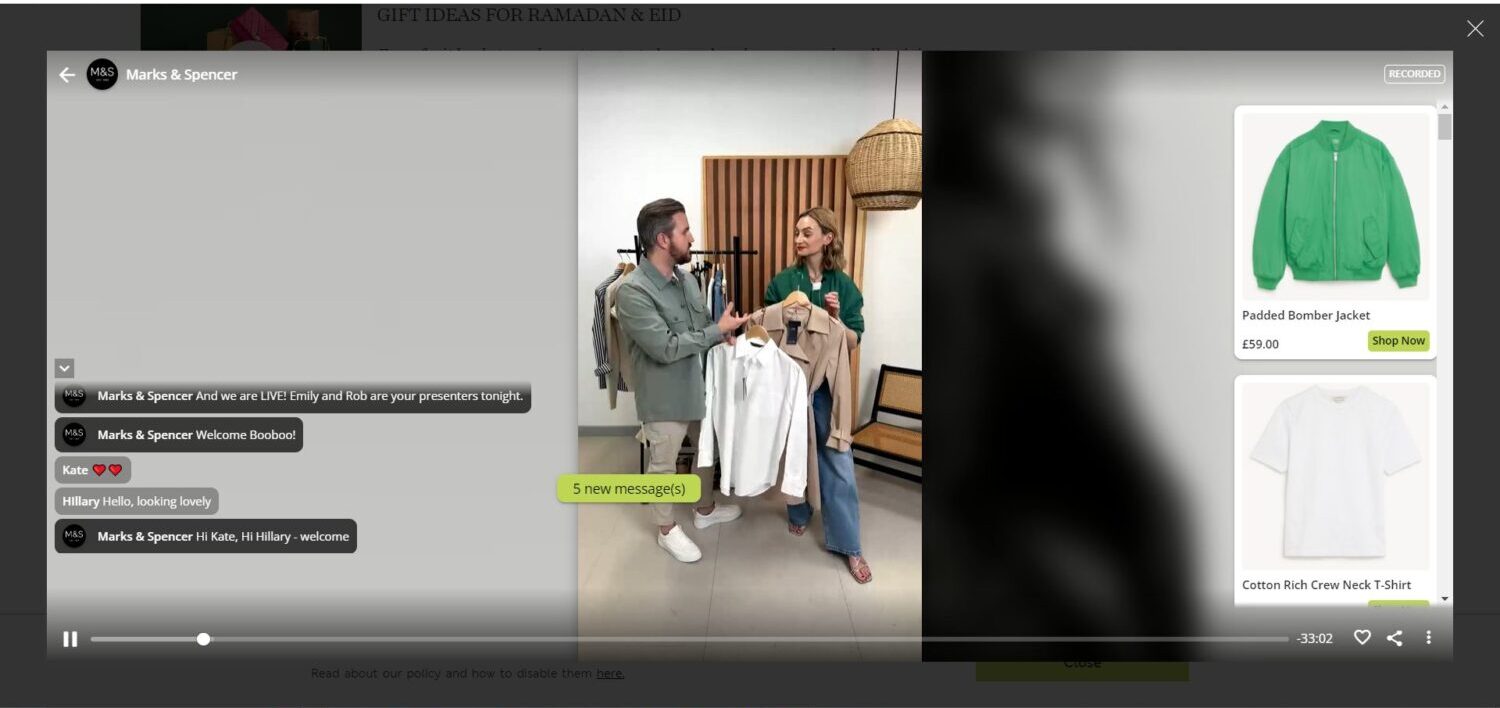
Task: Select the Padded Bomber Jacket title
Action: tap(1306, 315)
